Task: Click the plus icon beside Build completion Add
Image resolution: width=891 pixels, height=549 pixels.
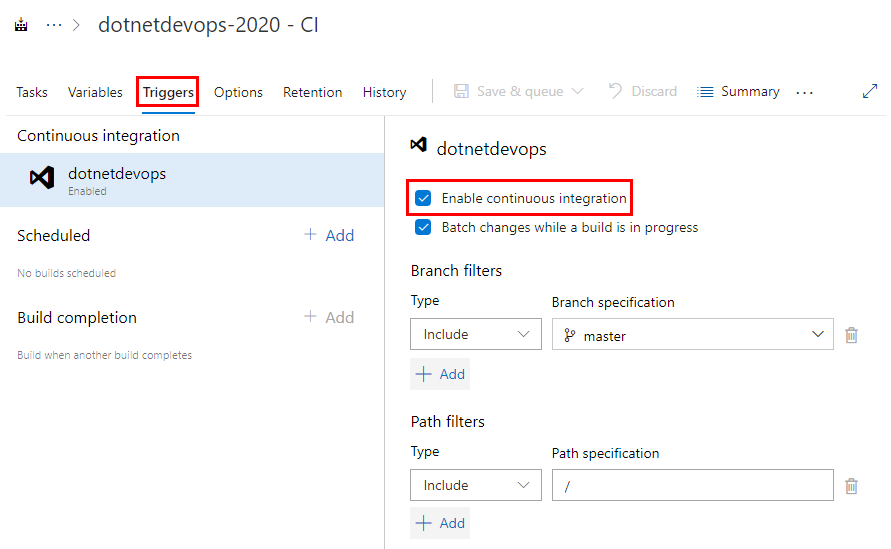Action: tap(310, 316)
